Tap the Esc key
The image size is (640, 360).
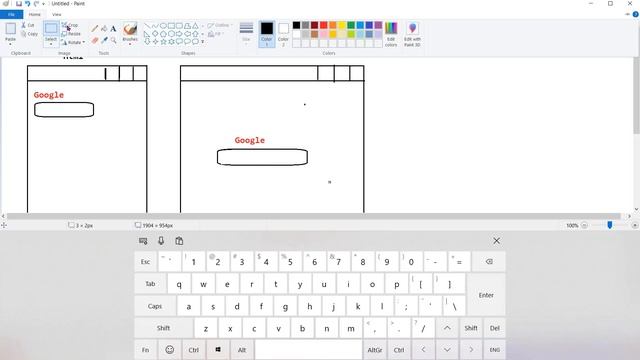click(x=145, y=262)
